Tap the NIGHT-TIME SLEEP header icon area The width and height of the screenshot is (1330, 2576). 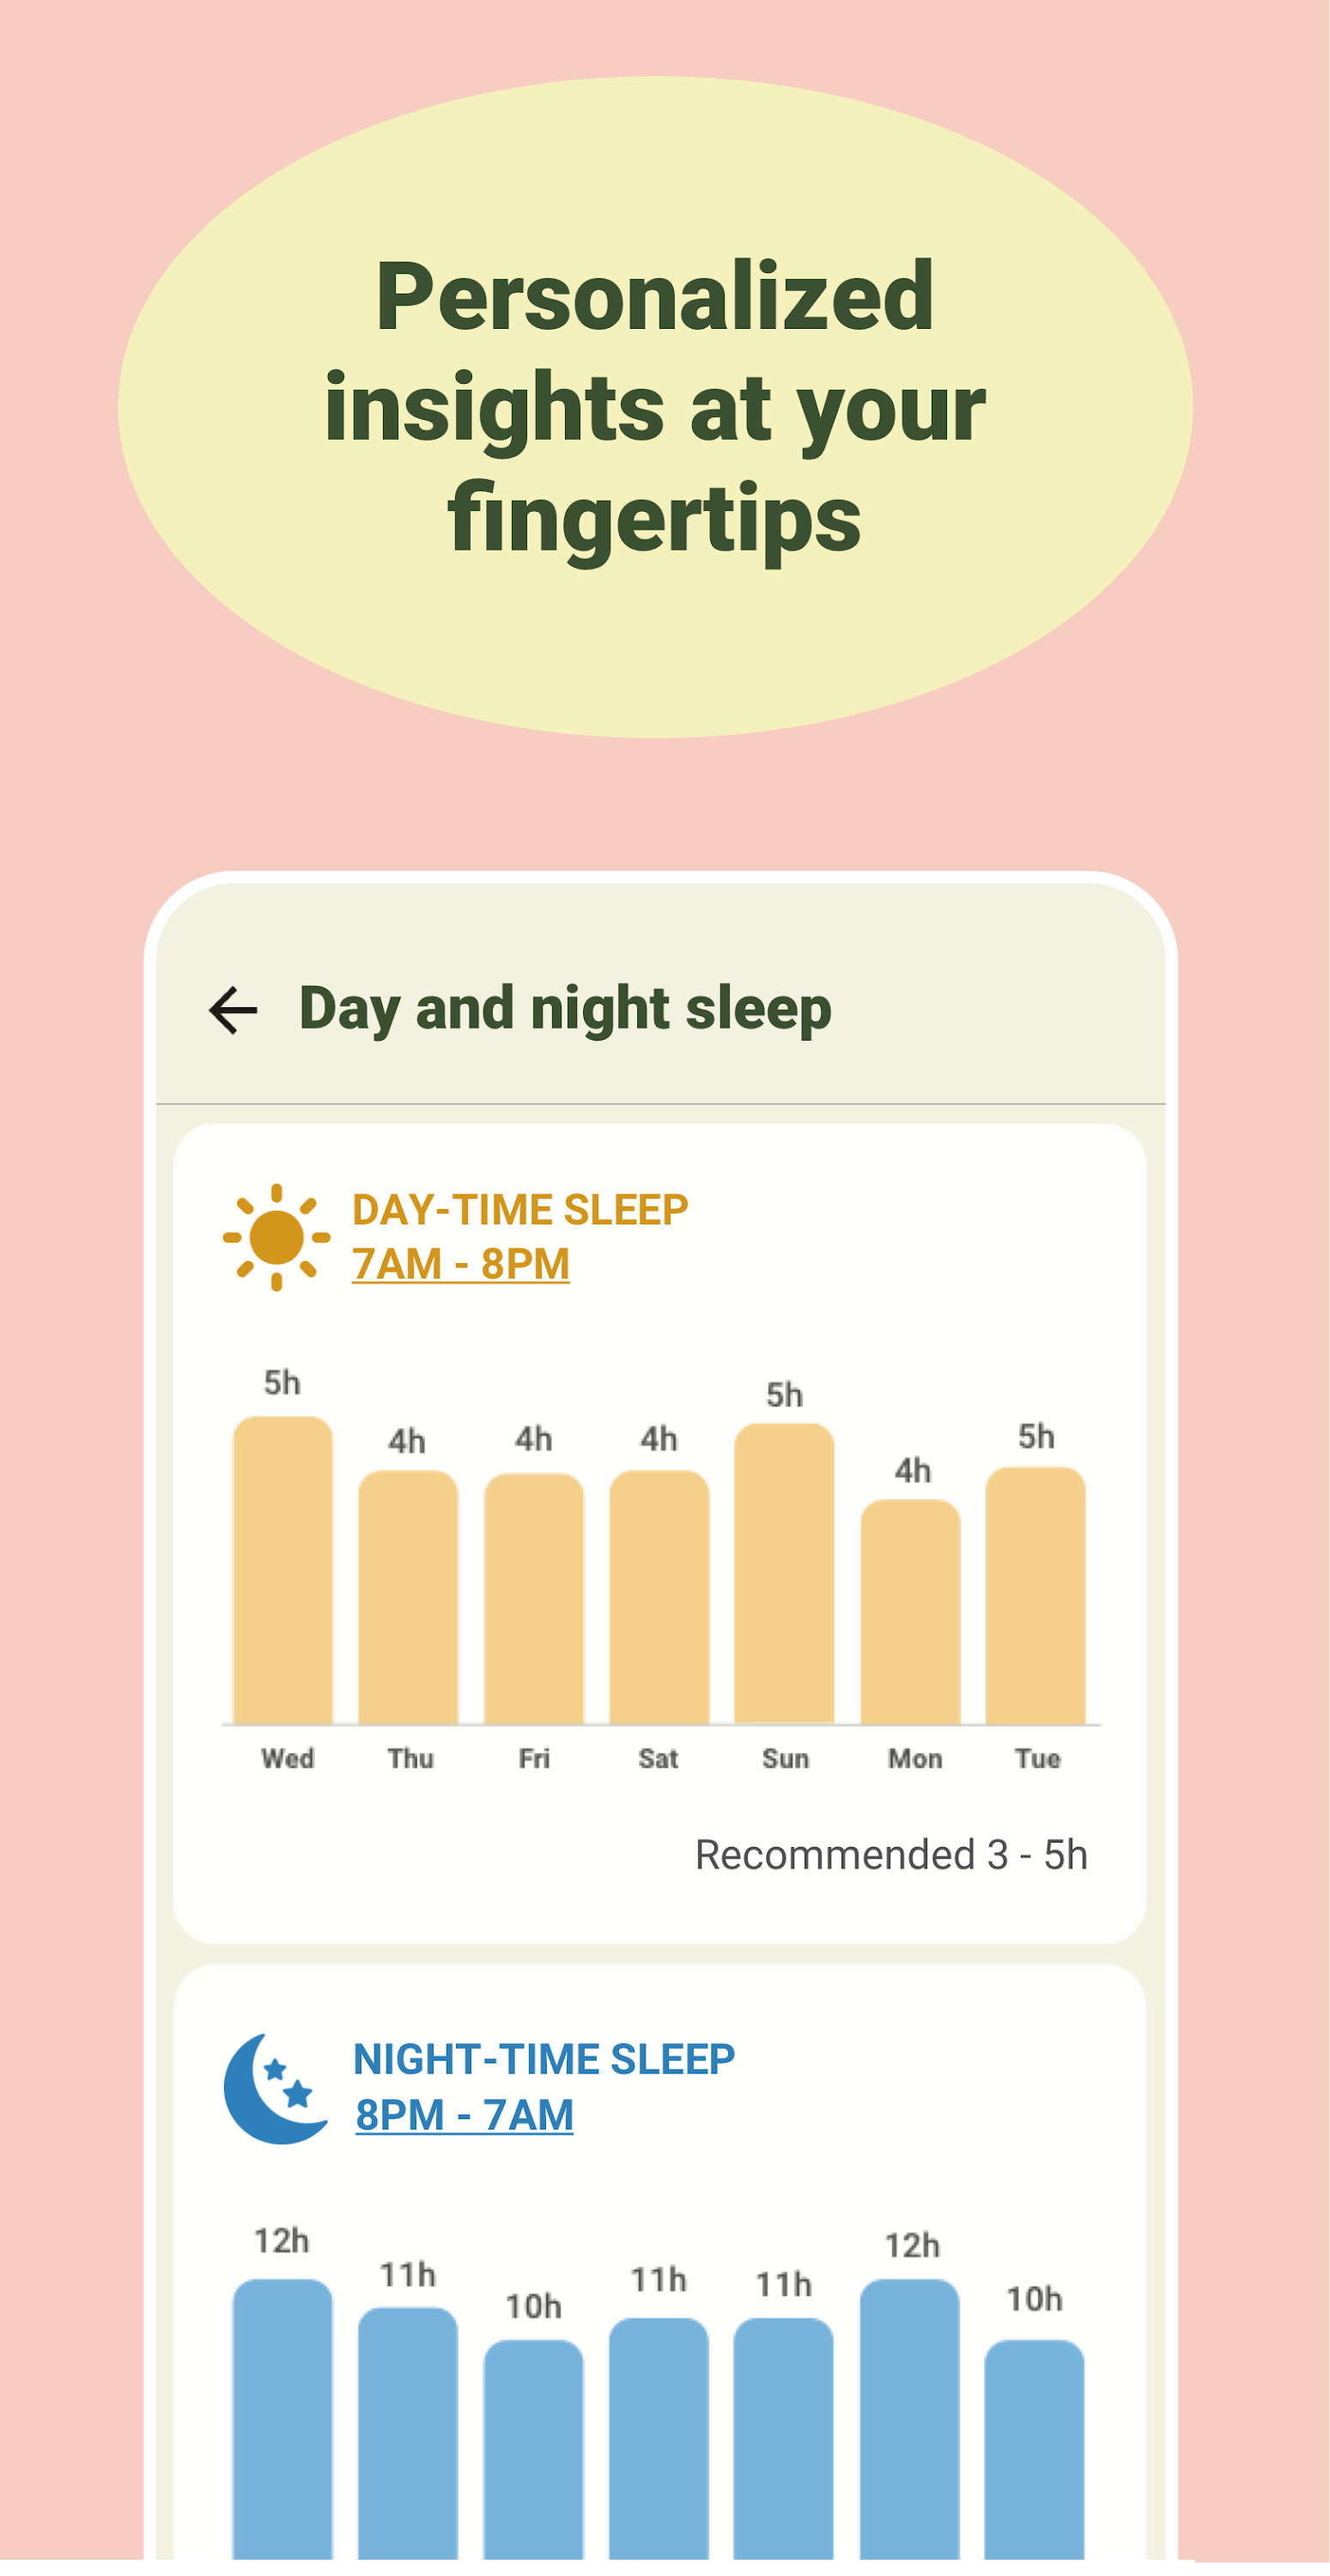(268, 2085)
